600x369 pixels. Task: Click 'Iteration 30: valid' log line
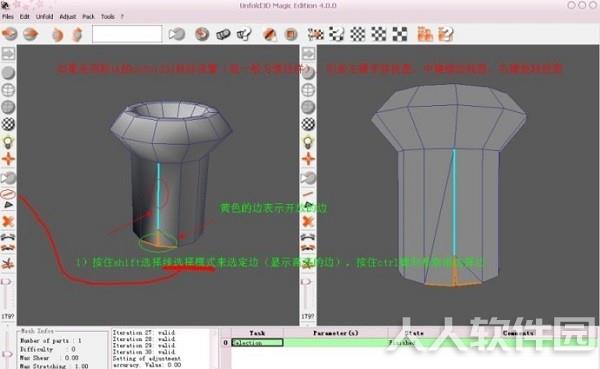[144, 352]
